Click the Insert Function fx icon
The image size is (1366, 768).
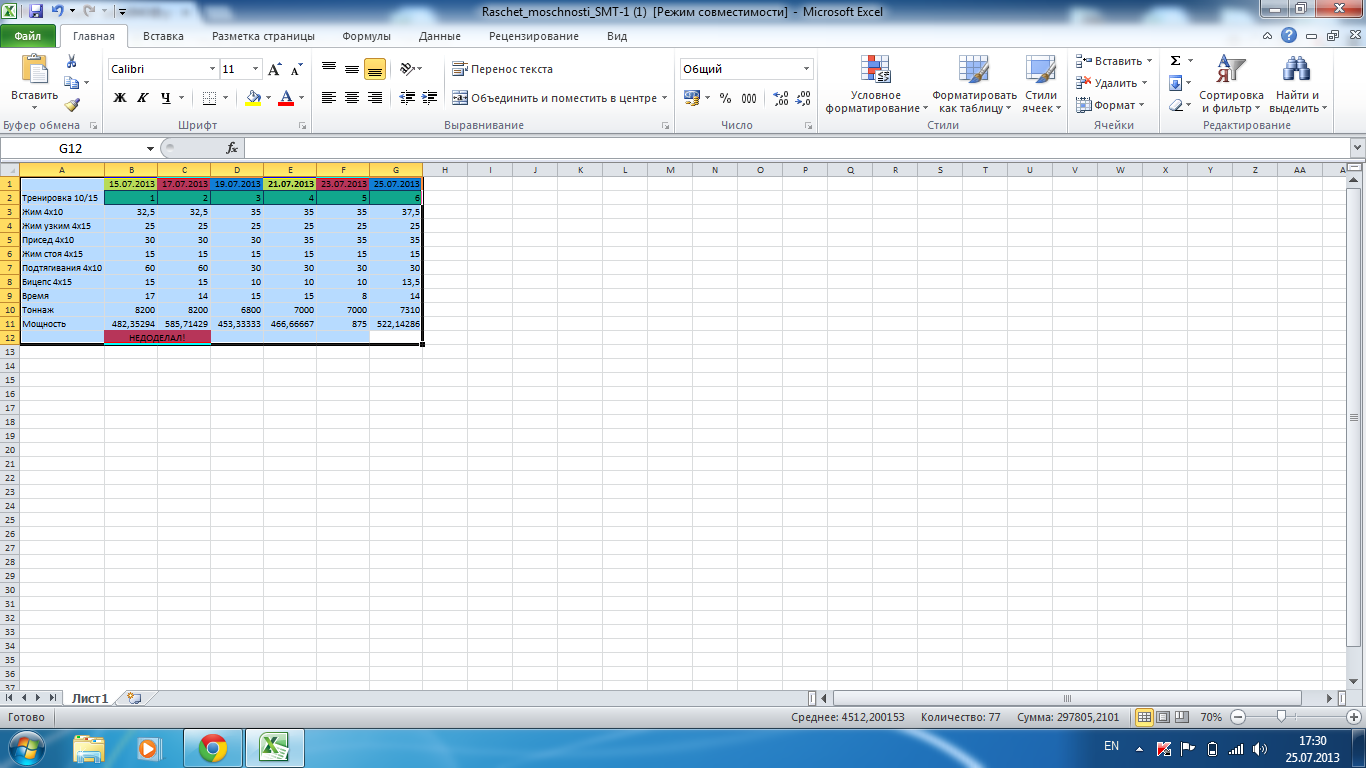[x=232, y=148]
